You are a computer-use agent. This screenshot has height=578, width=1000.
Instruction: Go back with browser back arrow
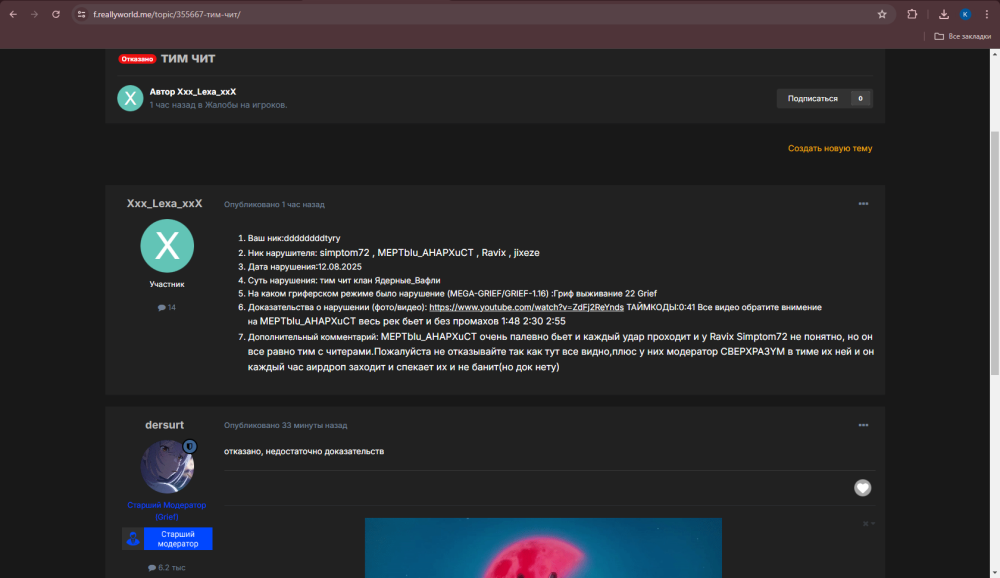point(13,14)
